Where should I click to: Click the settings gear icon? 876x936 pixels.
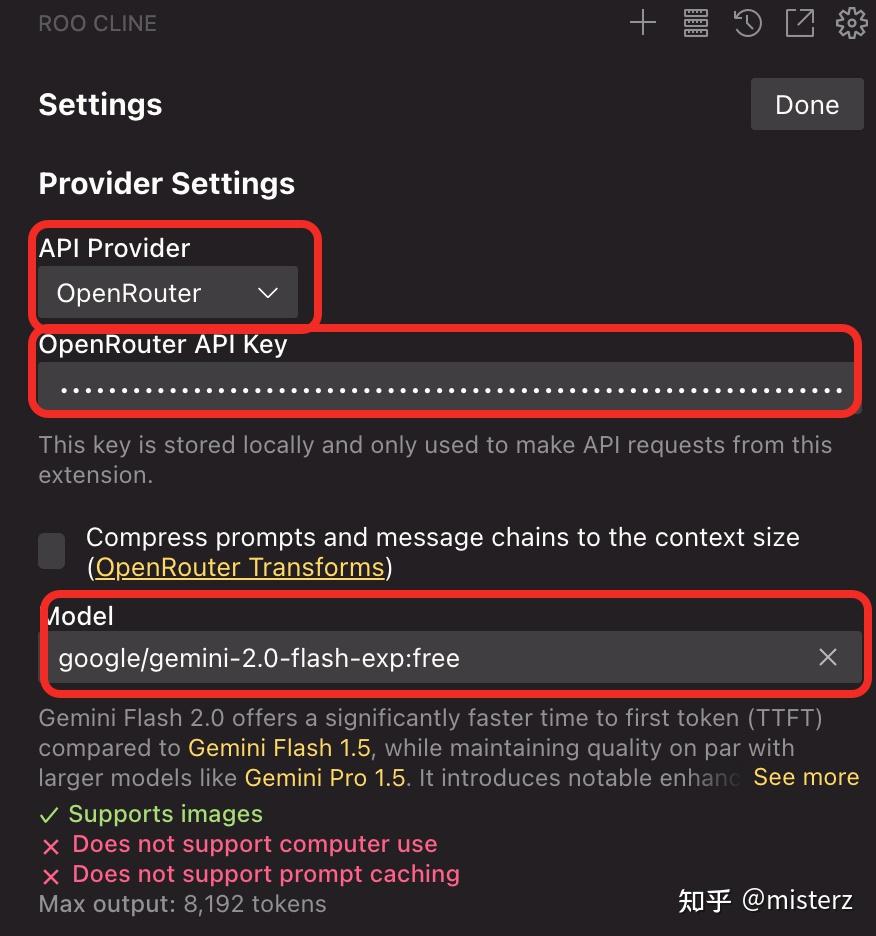coord(852,23)
